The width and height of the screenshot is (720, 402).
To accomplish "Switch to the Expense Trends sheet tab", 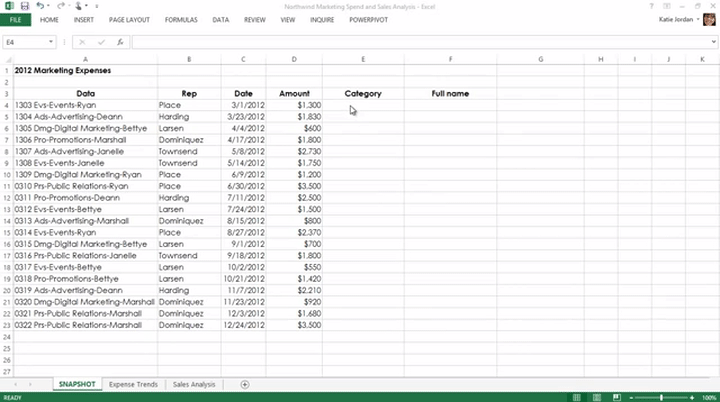I will tap(132, 384).
